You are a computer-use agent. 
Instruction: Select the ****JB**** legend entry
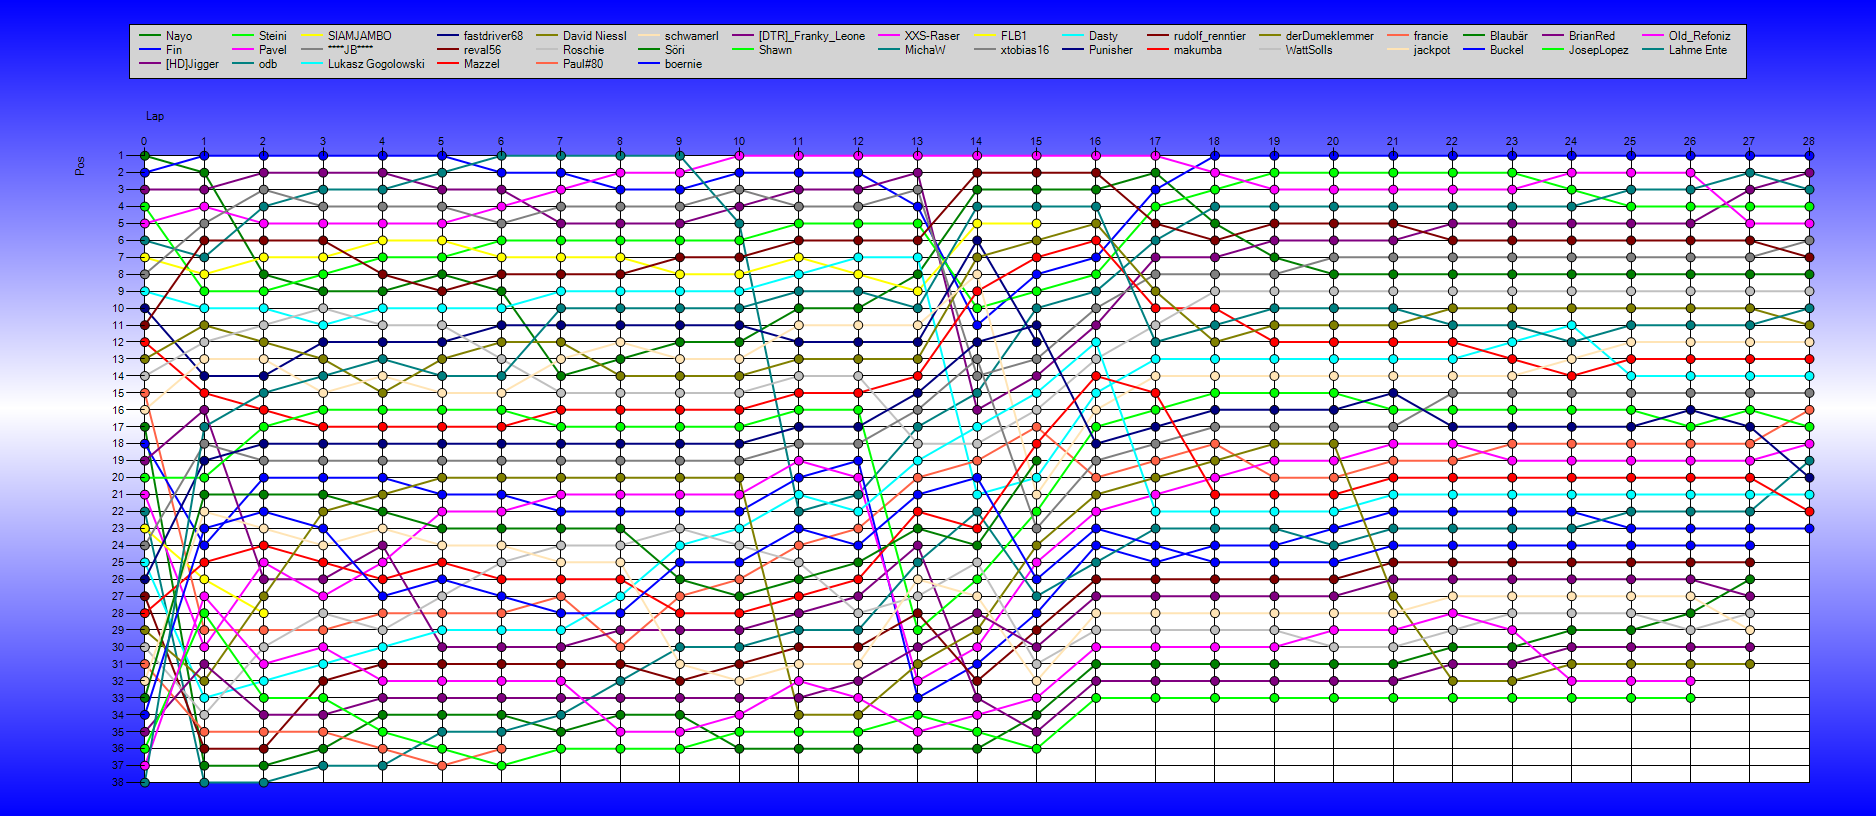click(x=350, y=50)
